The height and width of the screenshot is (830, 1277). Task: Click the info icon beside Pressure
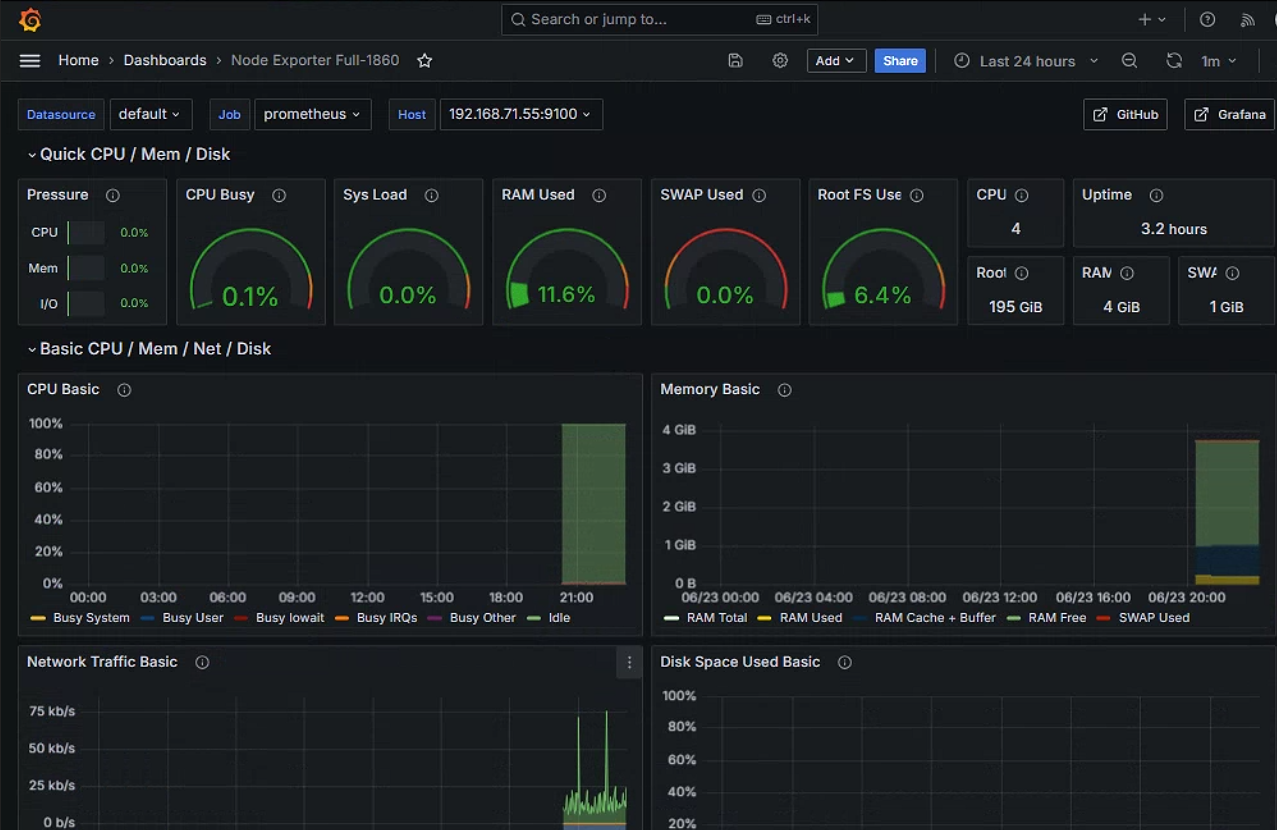coord(113,196)
